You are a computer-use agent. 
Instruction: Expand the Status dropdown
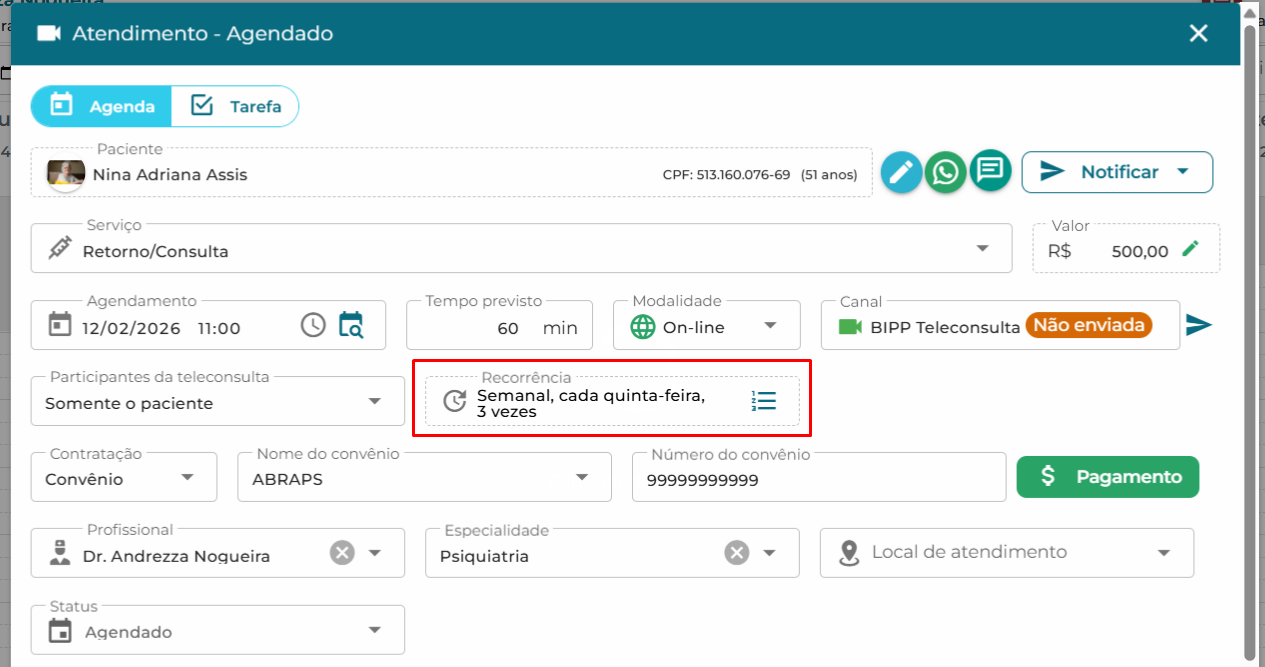click(375, 630)
